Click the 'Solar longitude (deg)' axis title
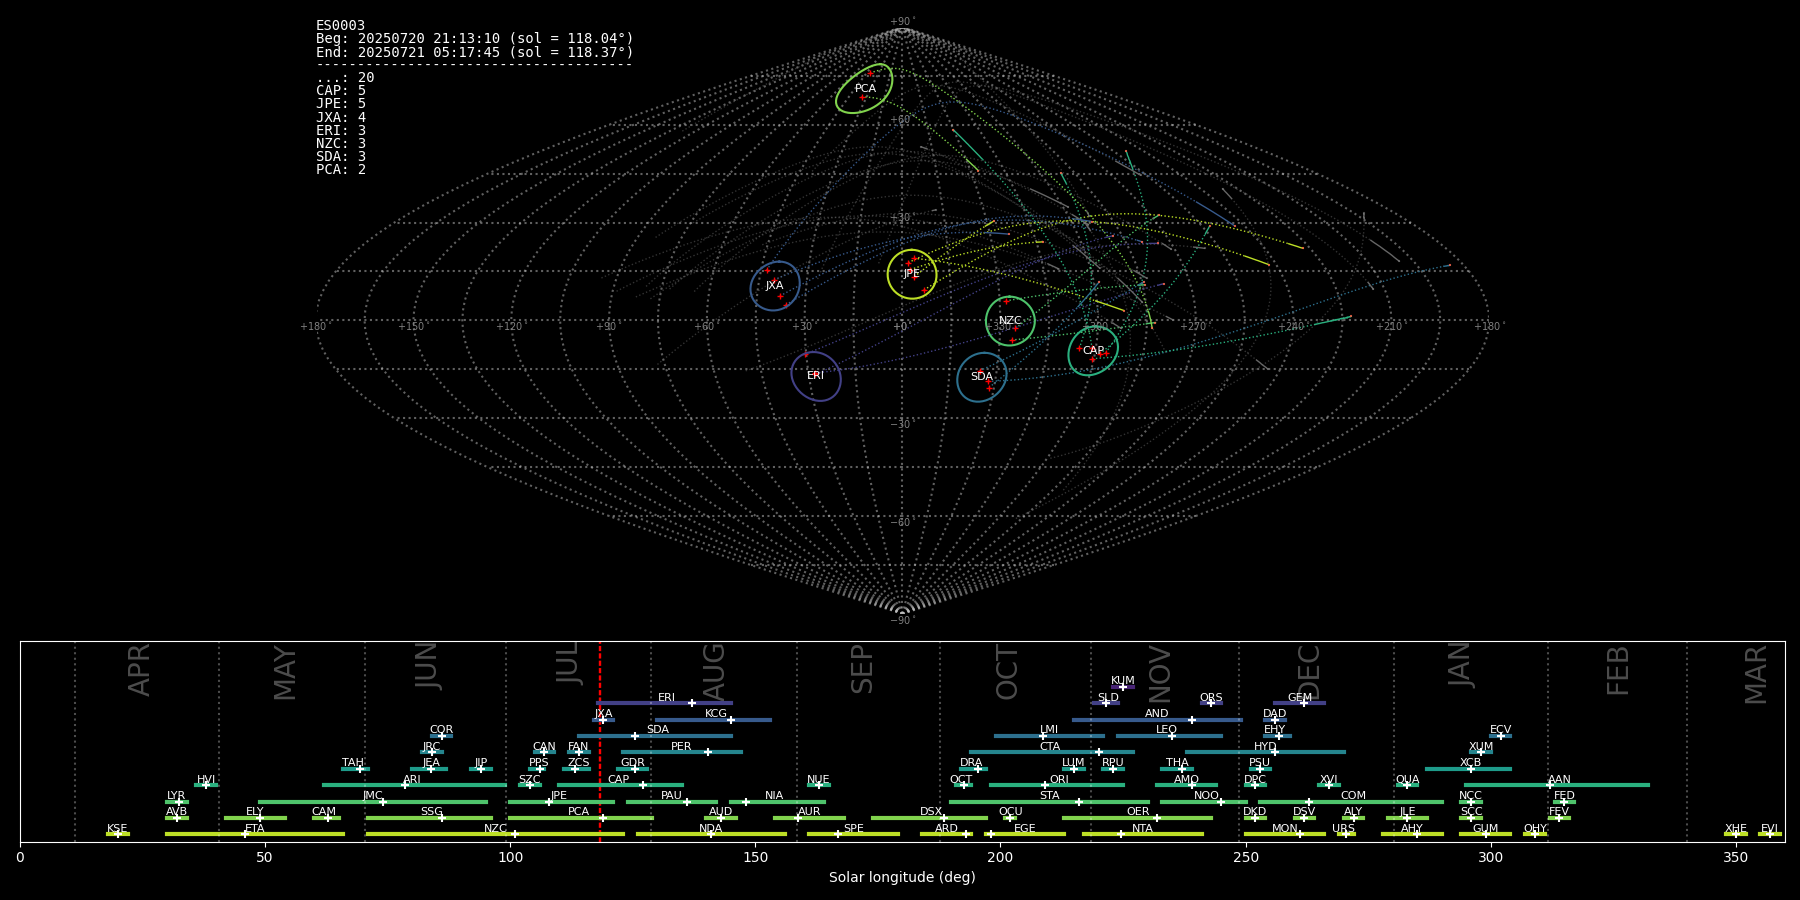The height and width of the screenshot is (900, 1800). click(x=902, y=878)
